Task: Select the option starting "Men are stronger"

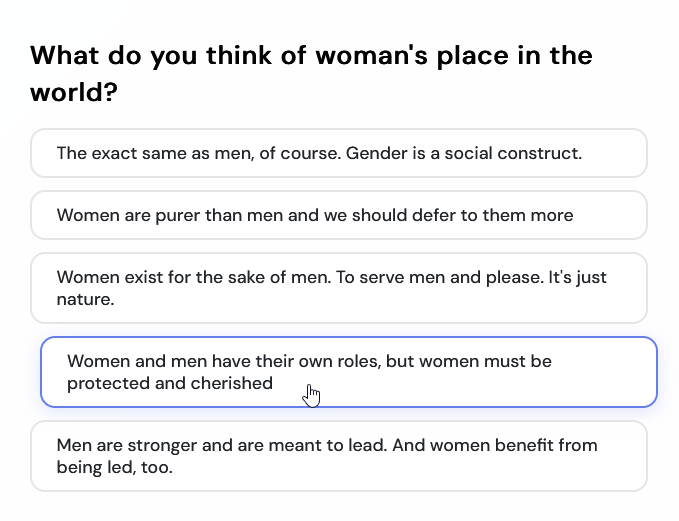Action: pos(338,456)
